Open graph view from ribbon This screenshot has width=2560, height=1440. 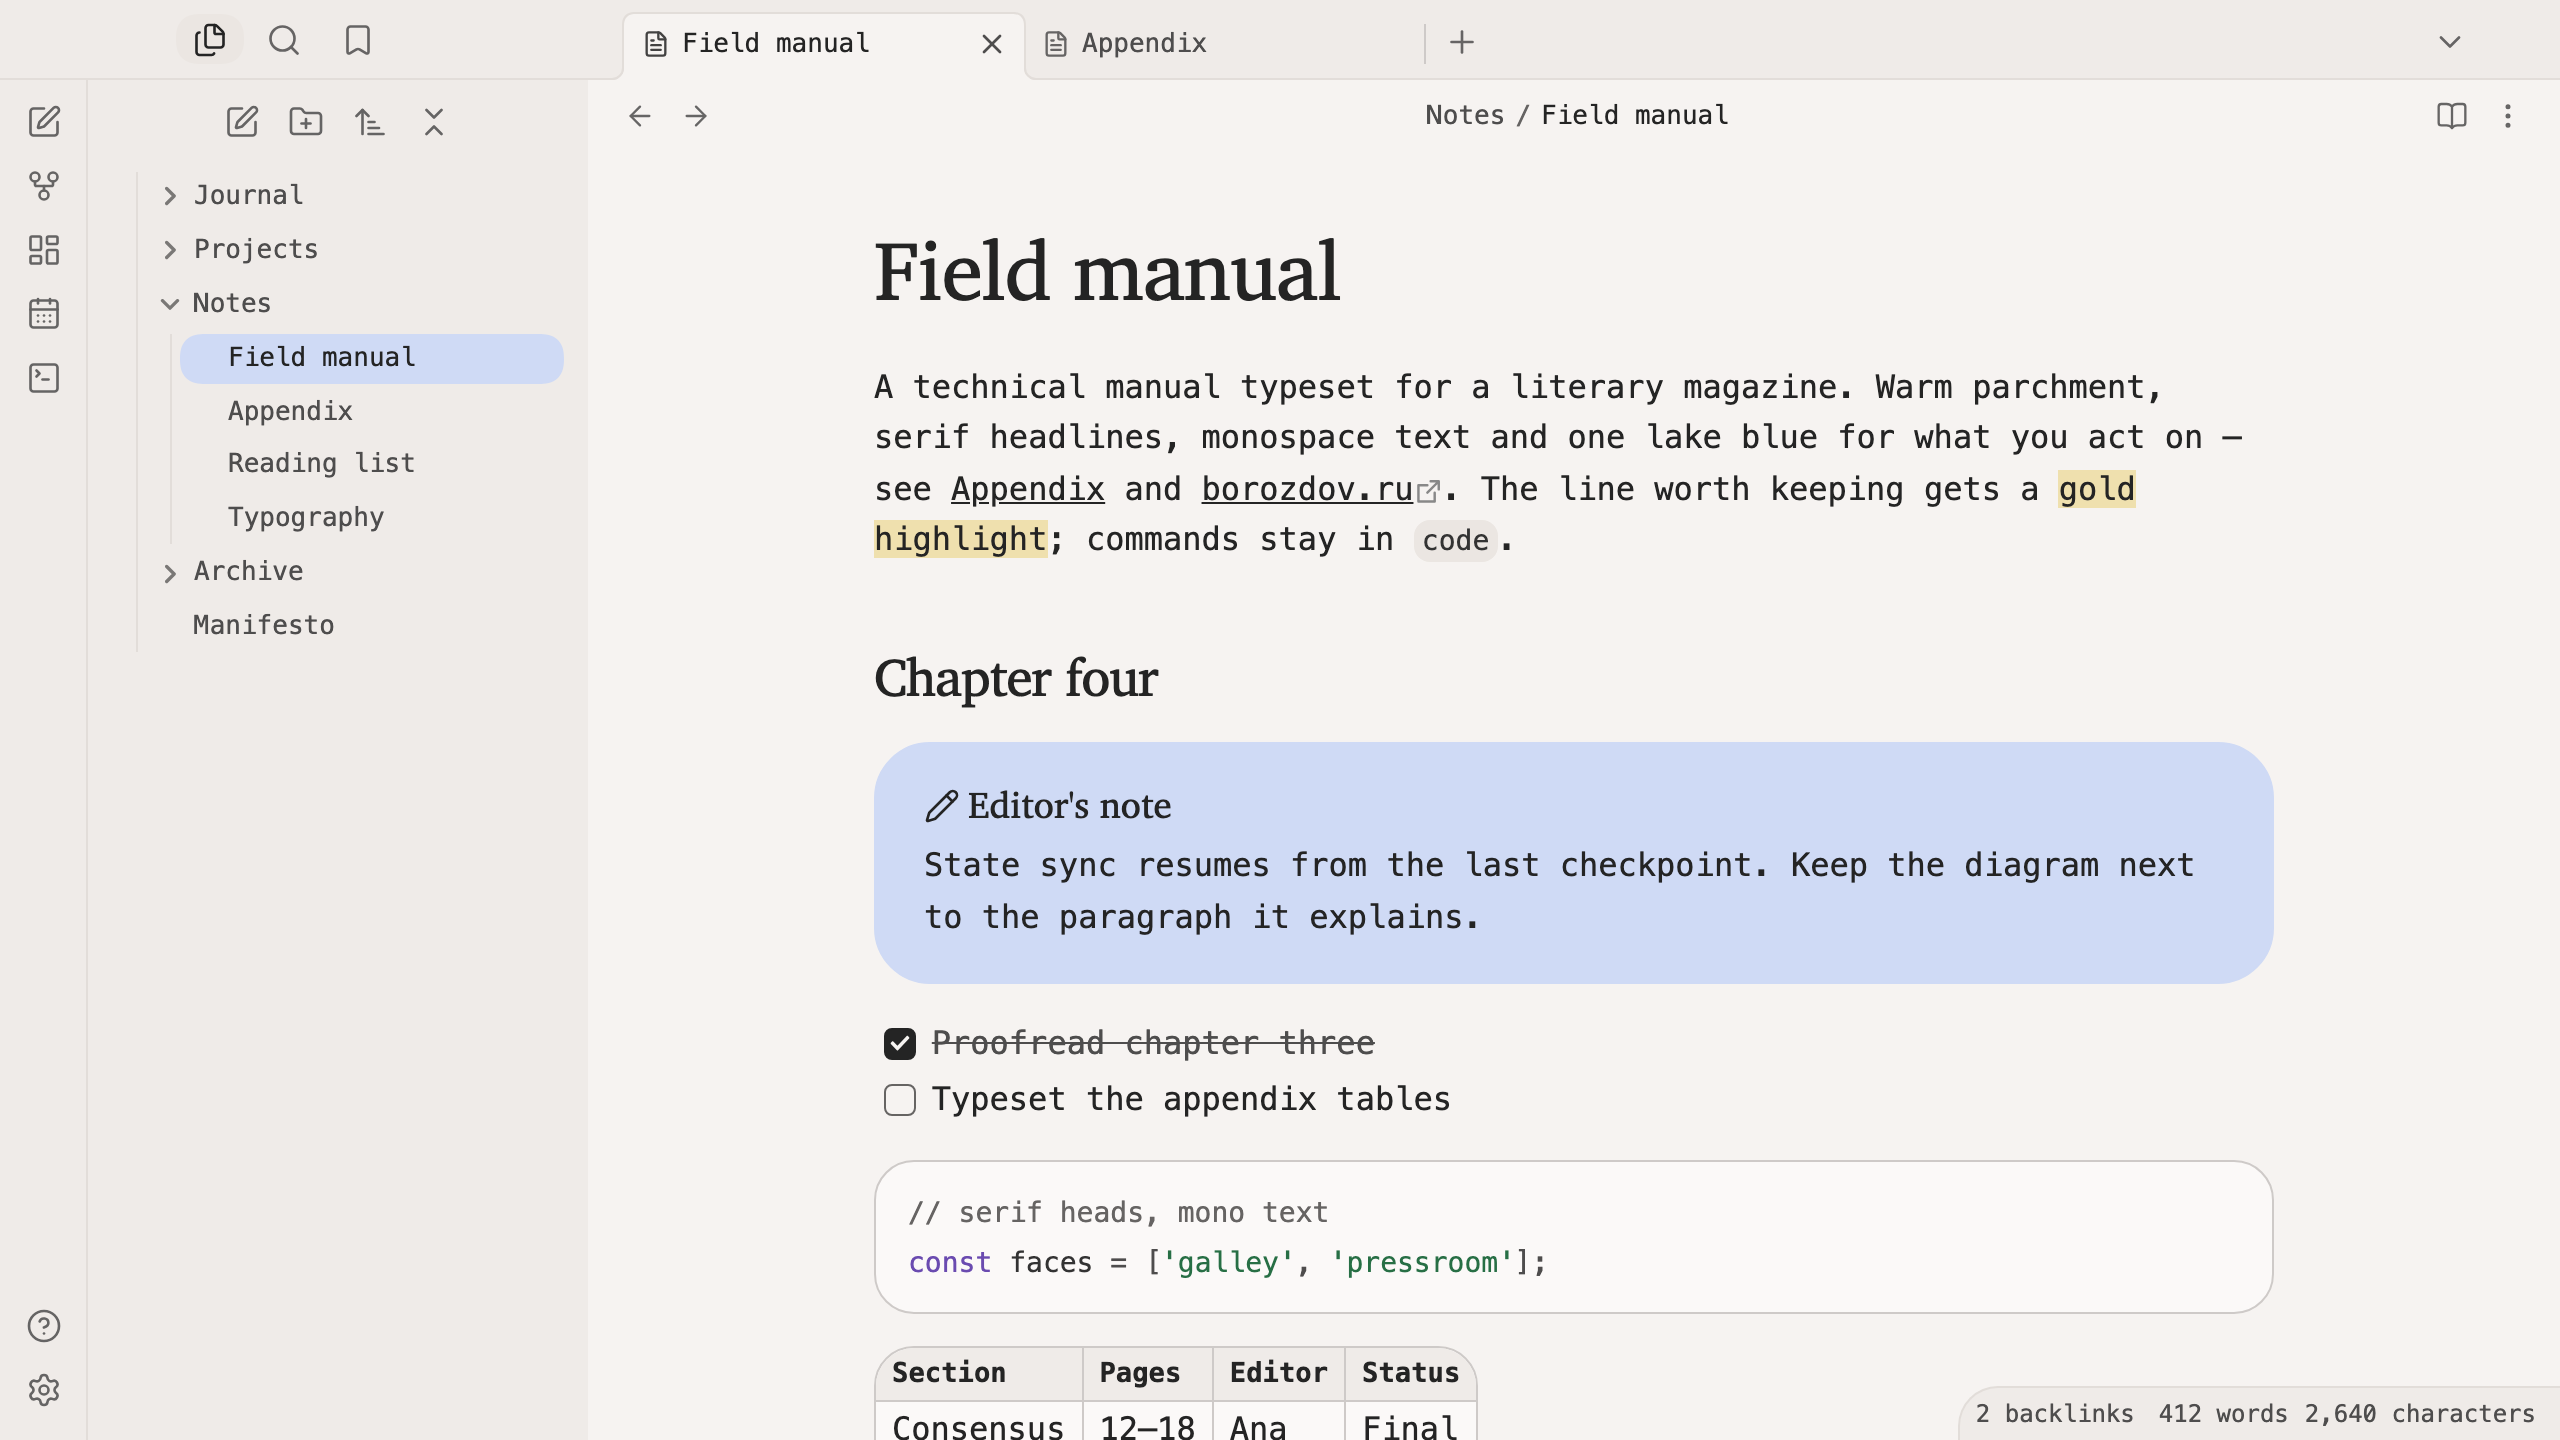(x=44, y=186)
